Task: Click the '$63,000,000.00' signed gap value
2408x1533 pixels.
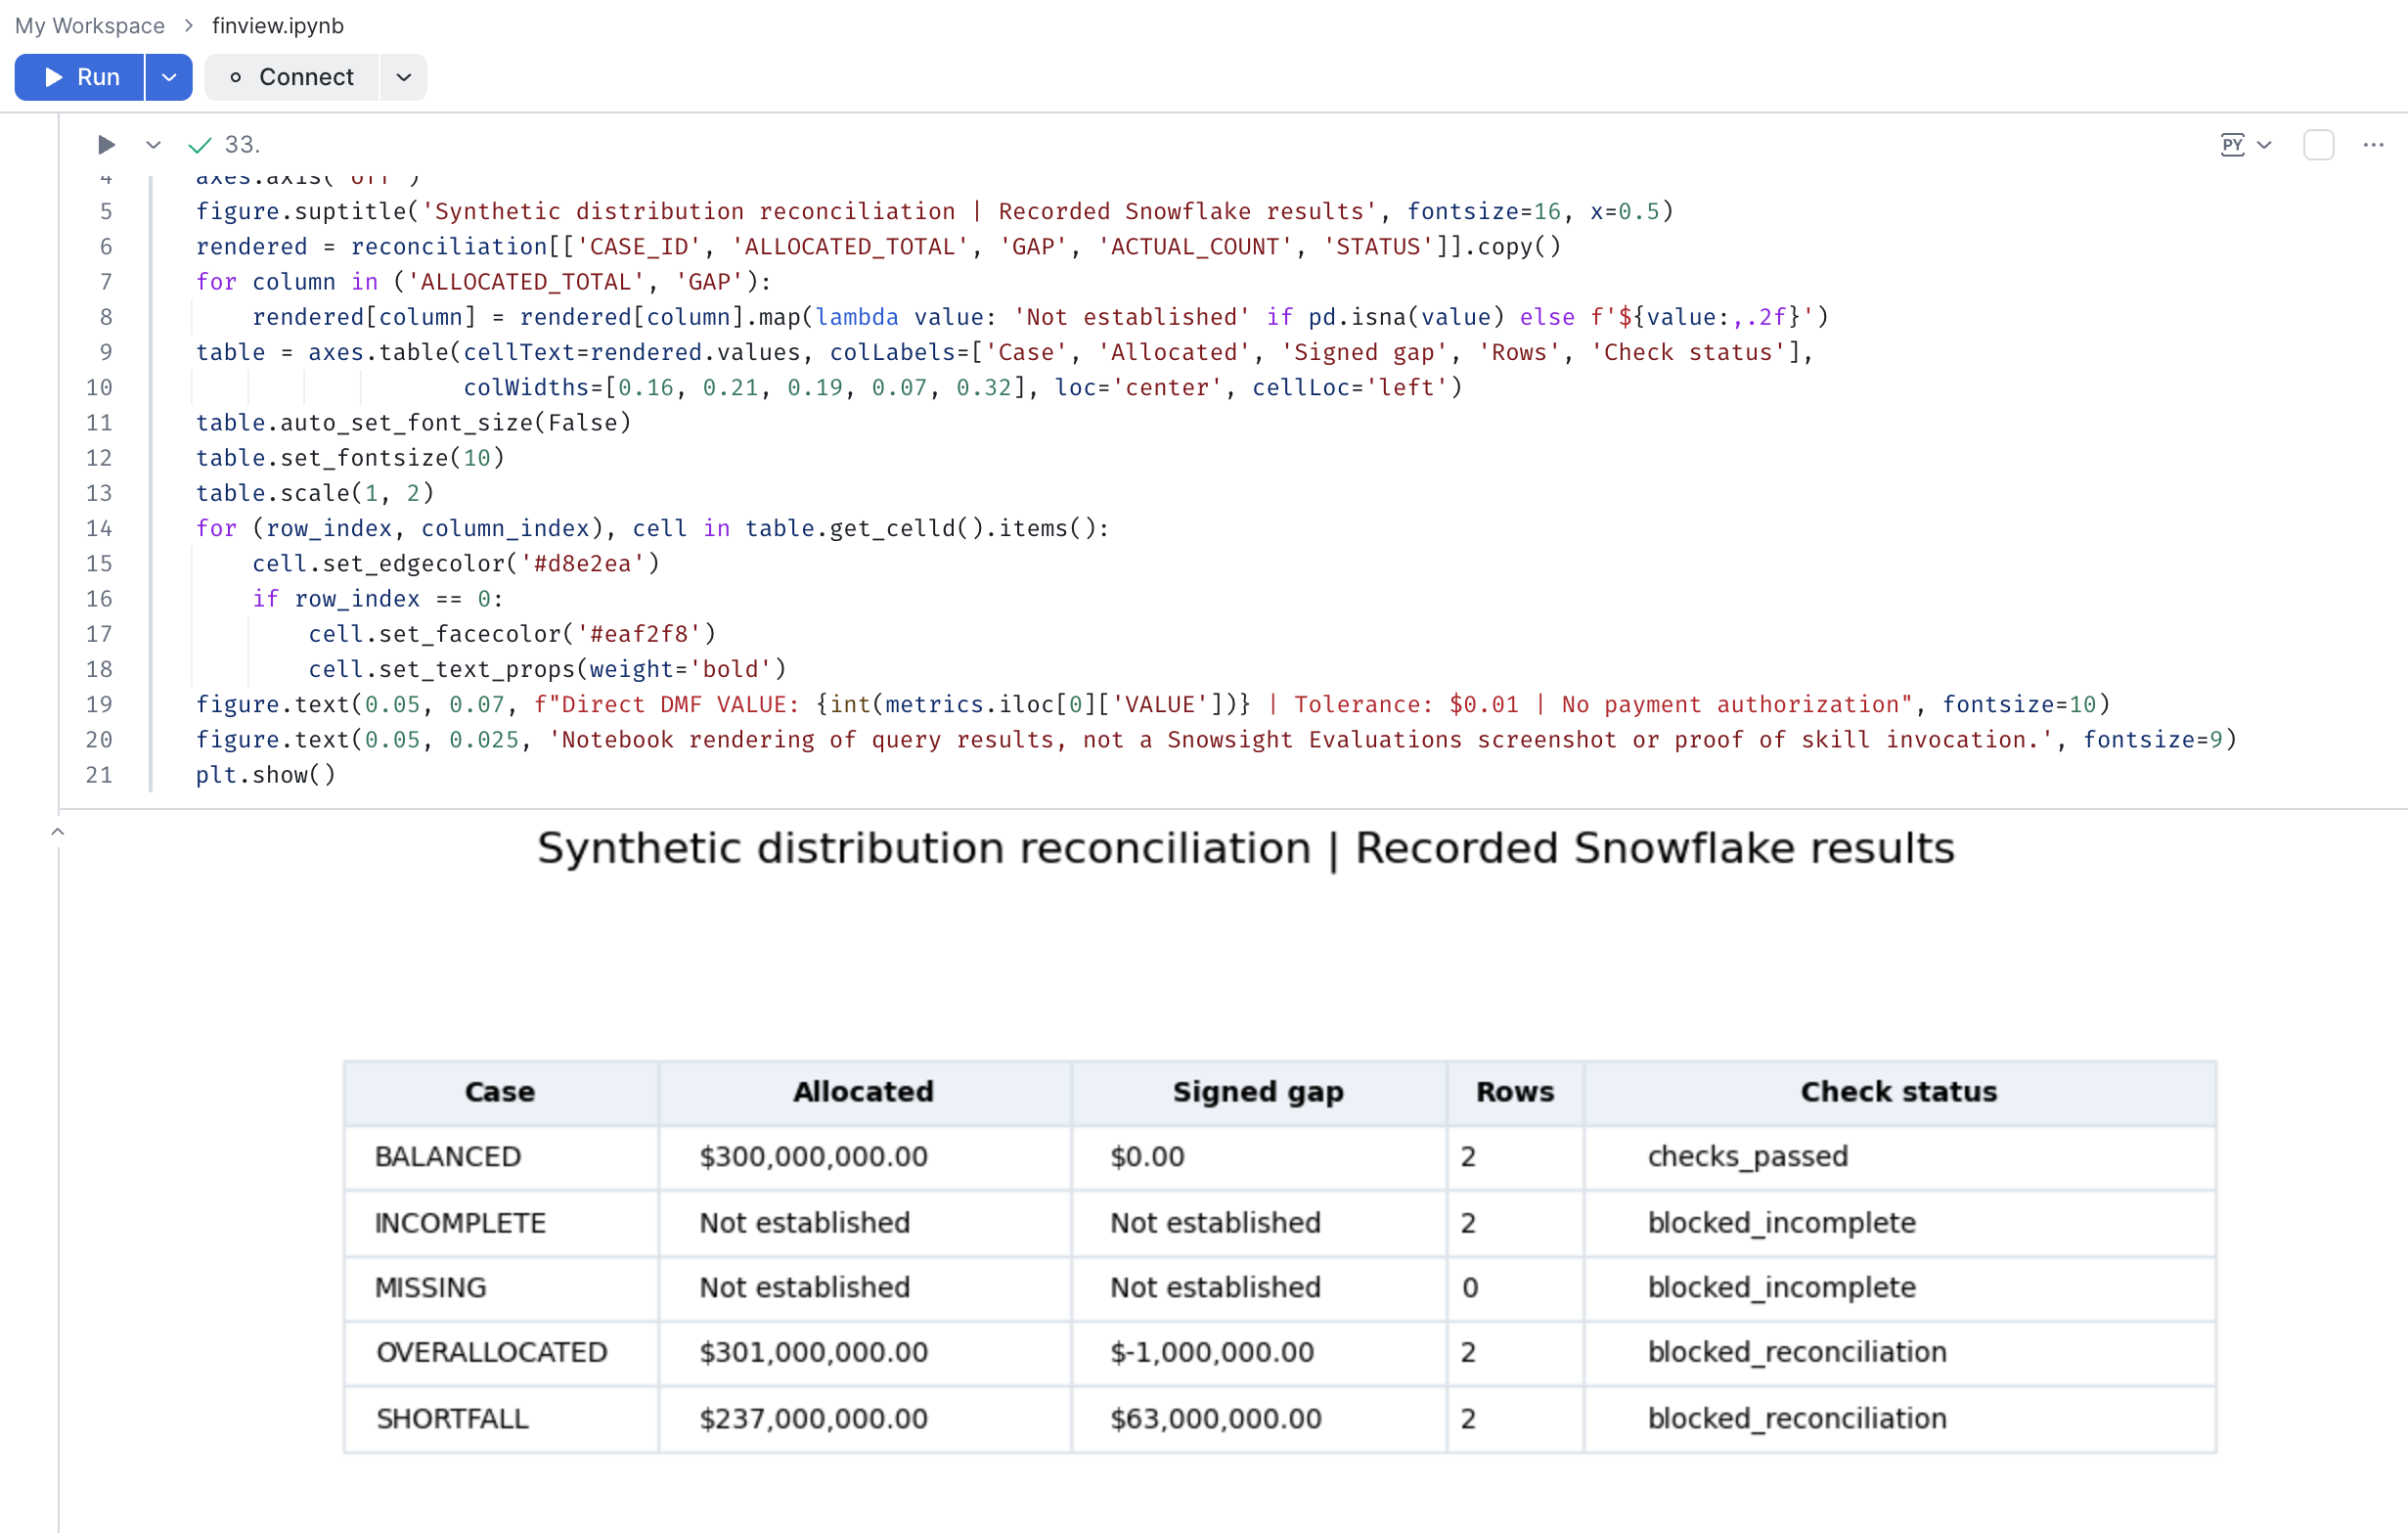Action: point(1216,1419)
